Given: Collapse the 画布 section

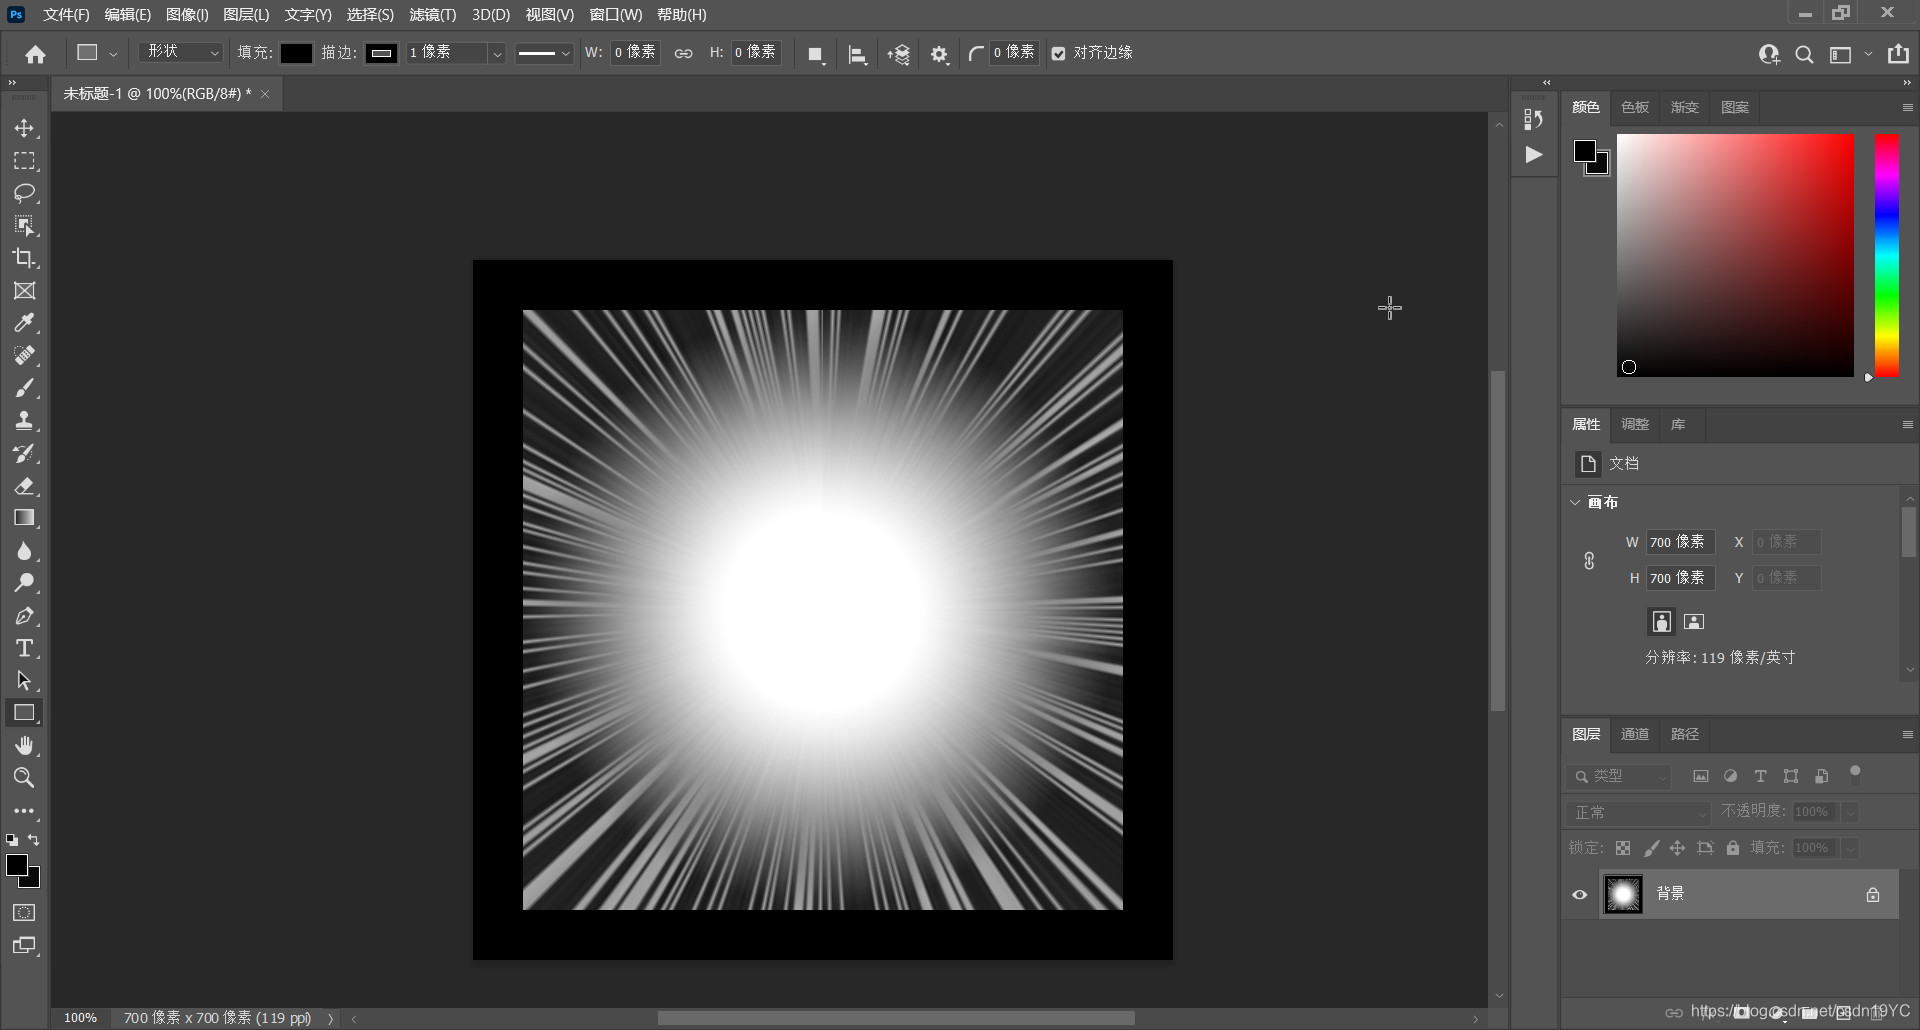Looking at the screenshot, I should 1575,502.
